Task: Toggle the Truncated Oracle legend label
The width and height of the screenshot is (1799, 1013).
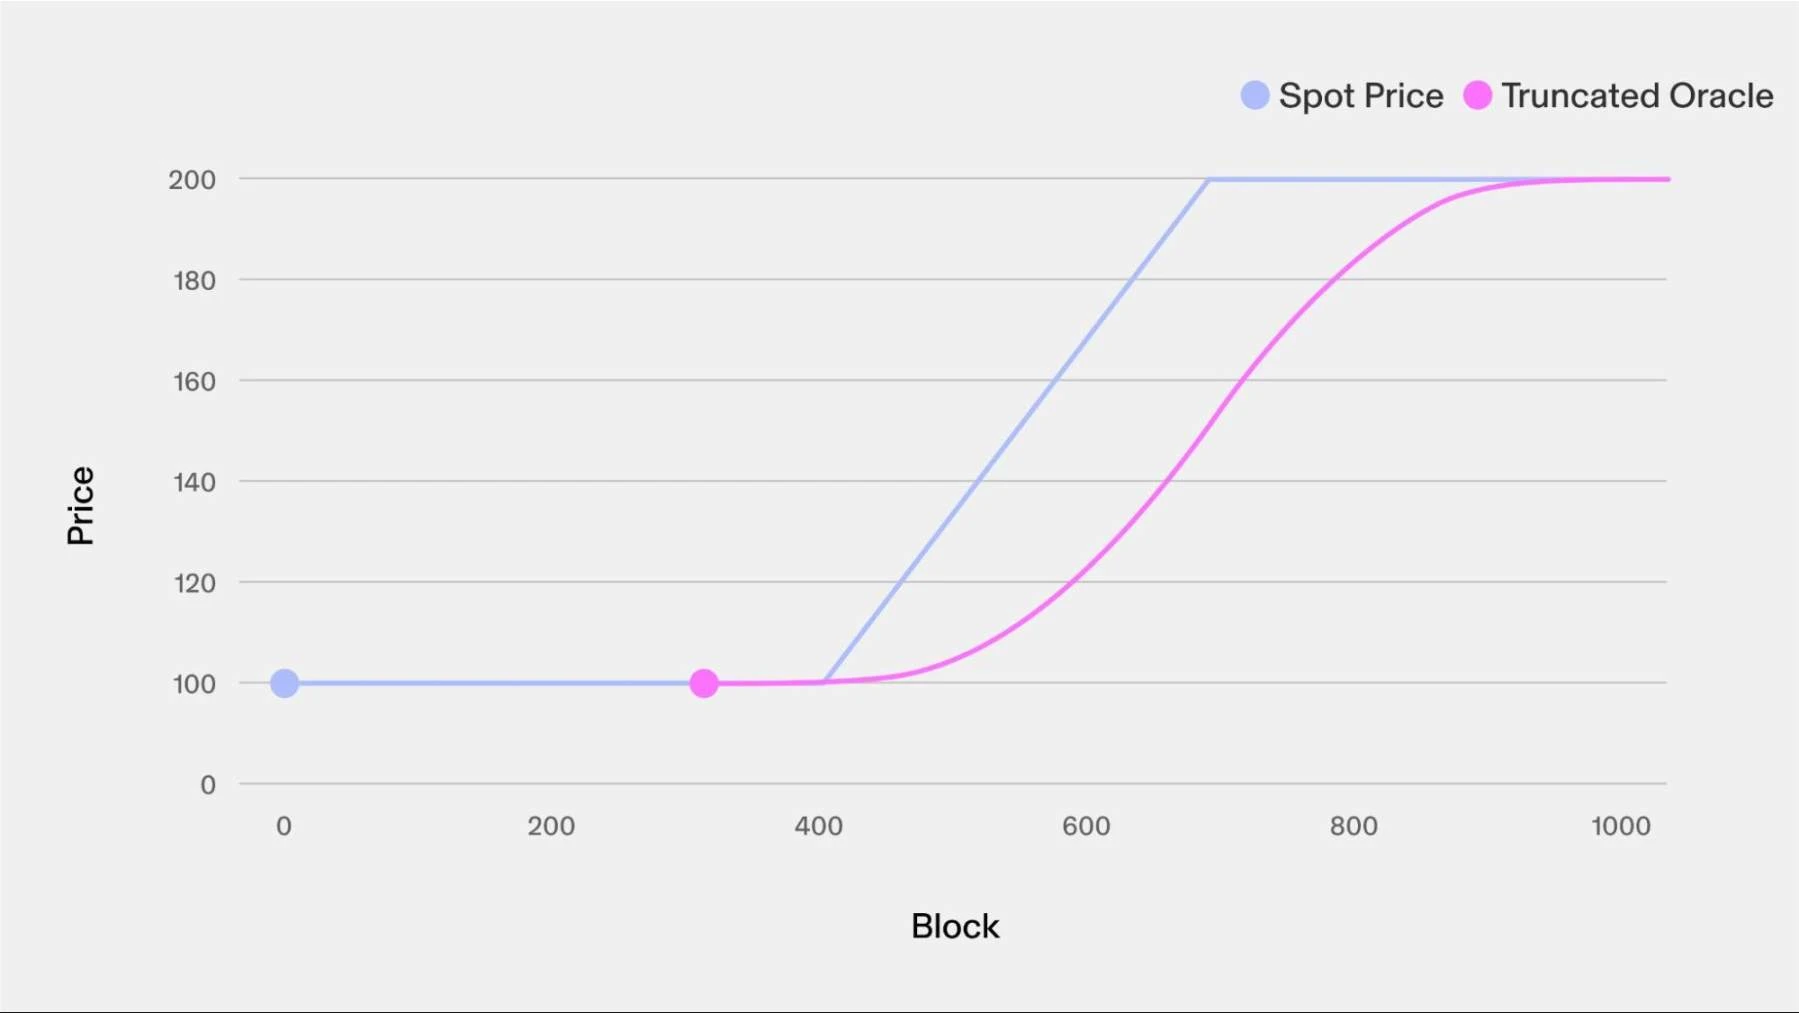Action: click(x=1637, y=96)
